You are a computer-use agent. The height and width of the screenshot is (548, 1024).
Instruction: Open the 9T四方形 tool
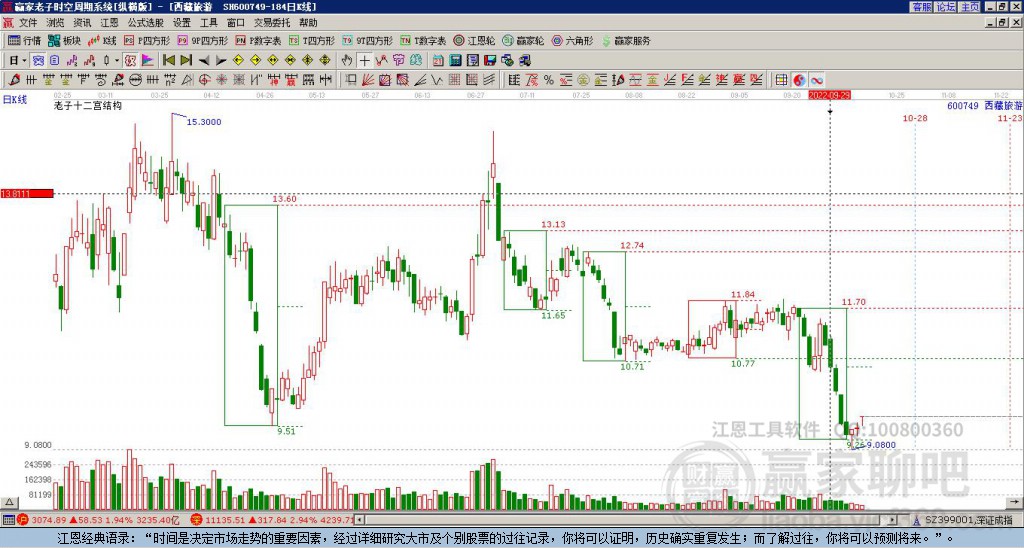coord(367,40)
